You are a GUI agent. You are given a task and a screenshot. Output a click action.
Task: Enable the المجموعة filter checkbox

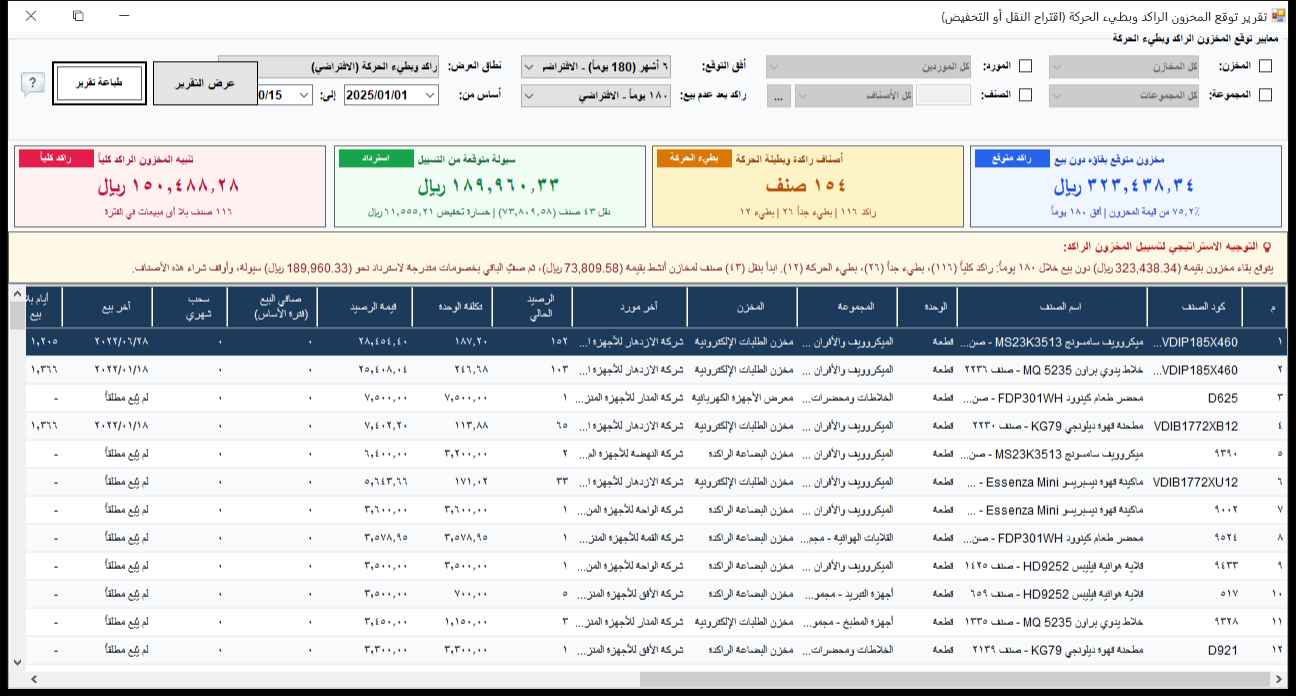1265,95
